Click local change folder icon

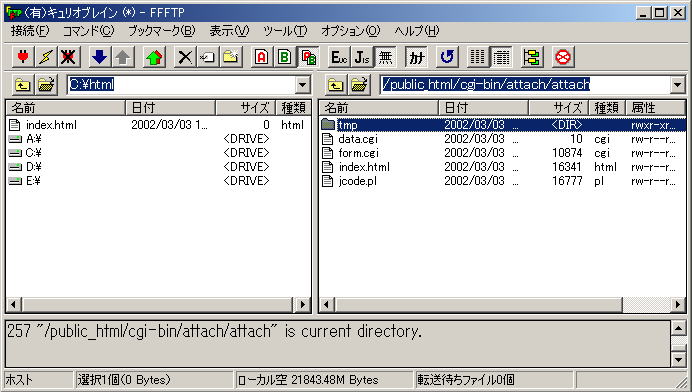click(x=46, y=84)
